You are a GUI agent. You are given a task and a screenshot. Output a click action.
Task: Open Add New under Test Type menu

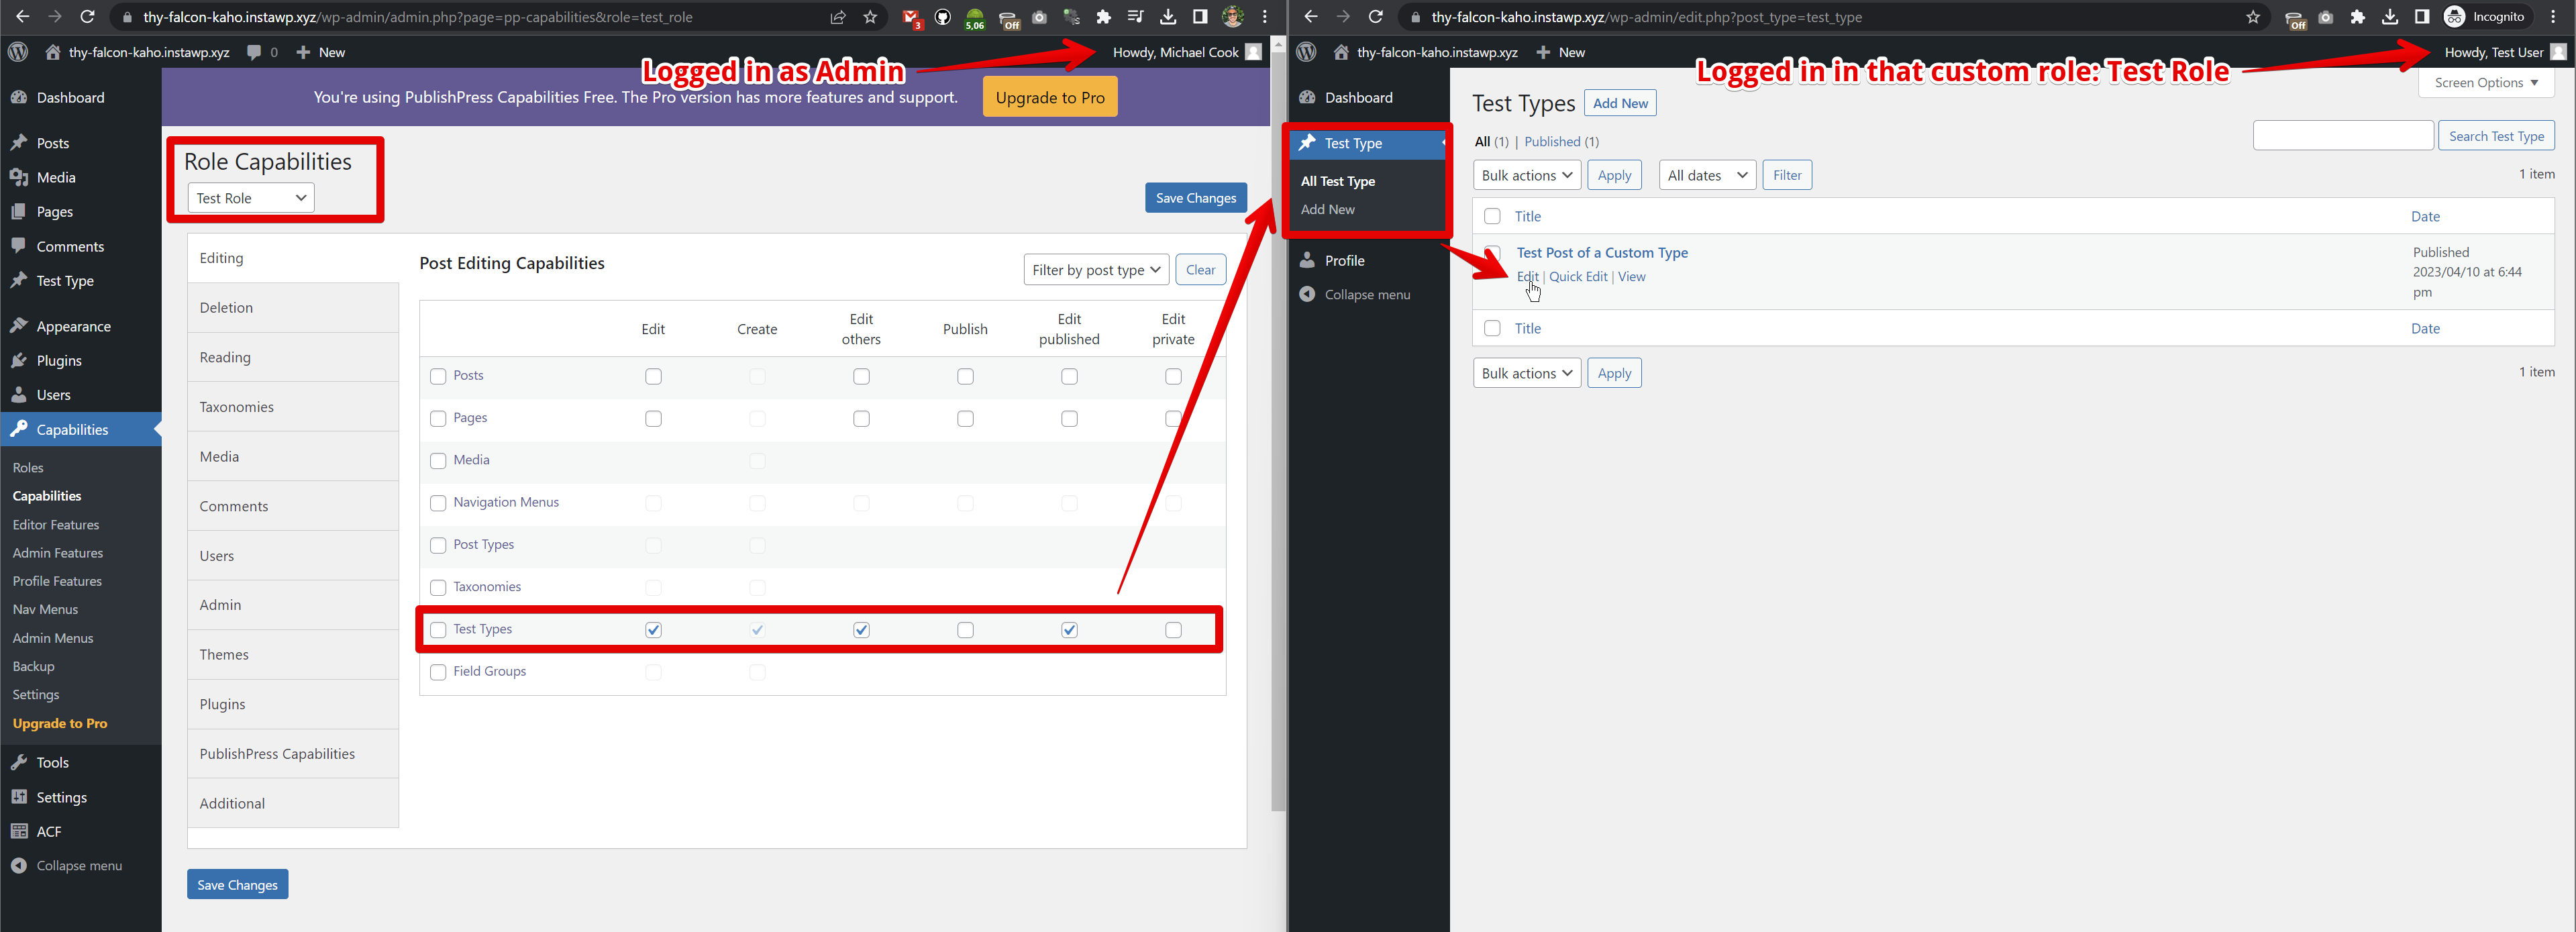pos(1327,209)
